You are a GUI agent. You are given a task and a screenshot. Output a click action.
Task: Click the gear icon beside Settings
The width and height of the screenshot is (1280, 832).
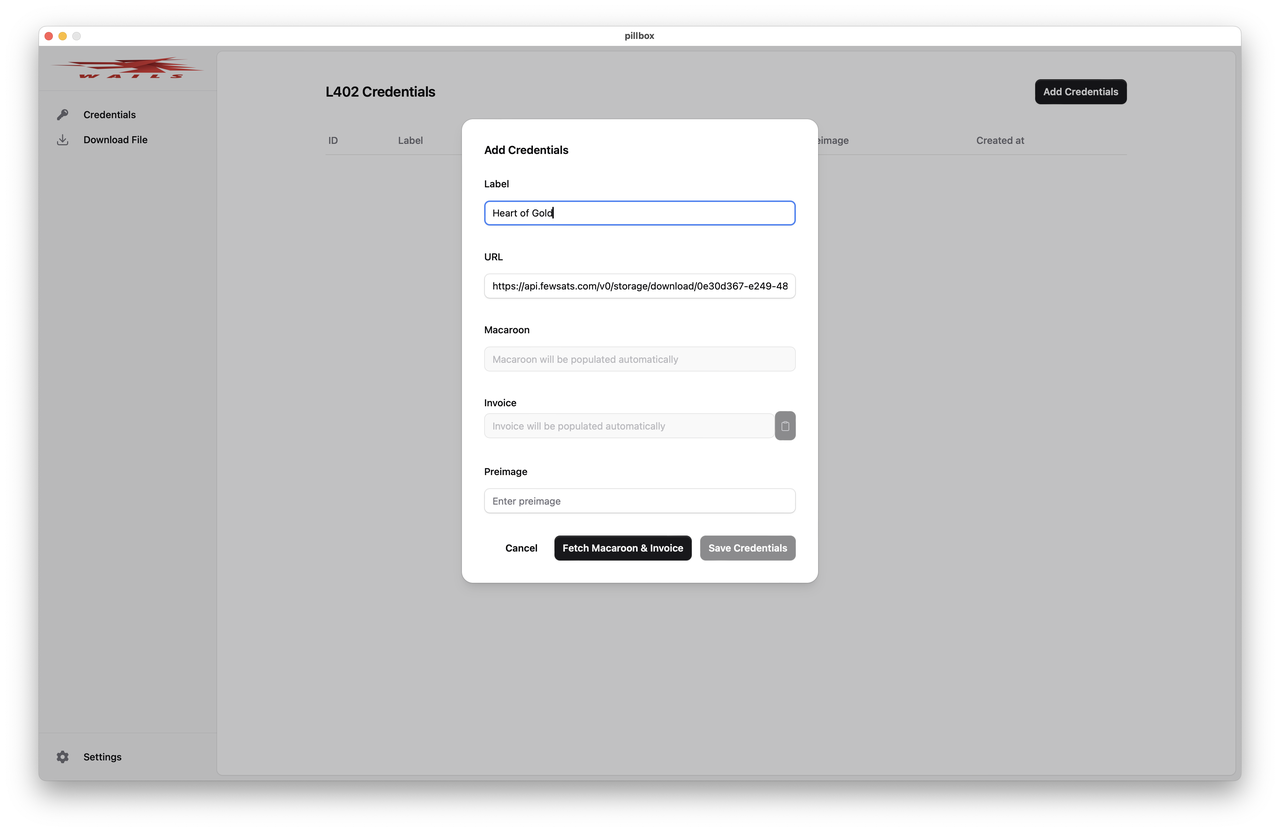[63, 757]
